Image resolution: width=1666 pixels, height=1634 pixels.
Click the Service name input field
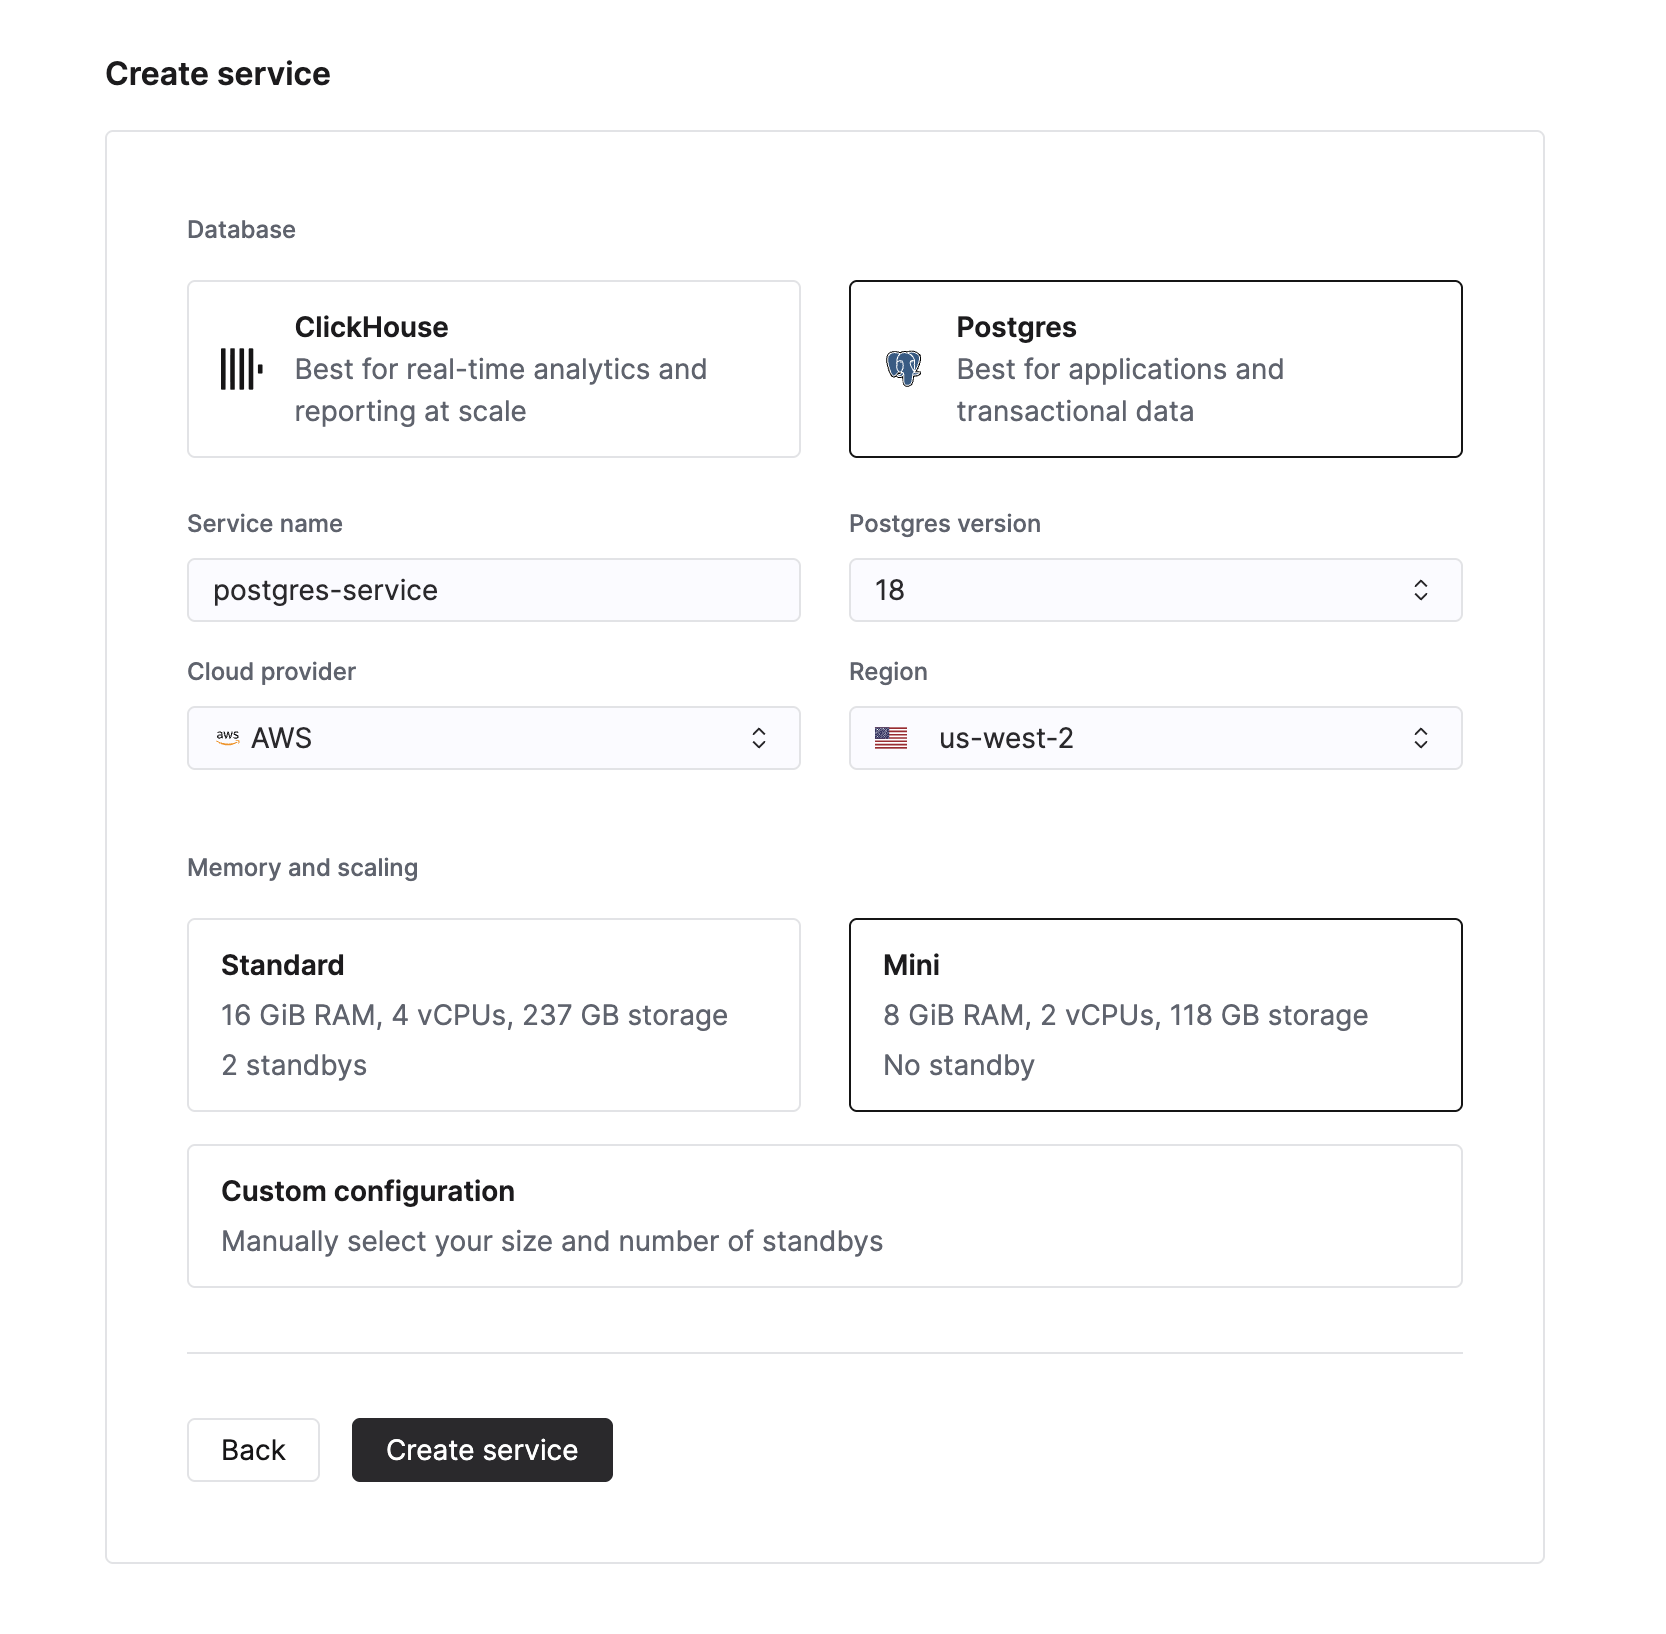tap(493, 590)
